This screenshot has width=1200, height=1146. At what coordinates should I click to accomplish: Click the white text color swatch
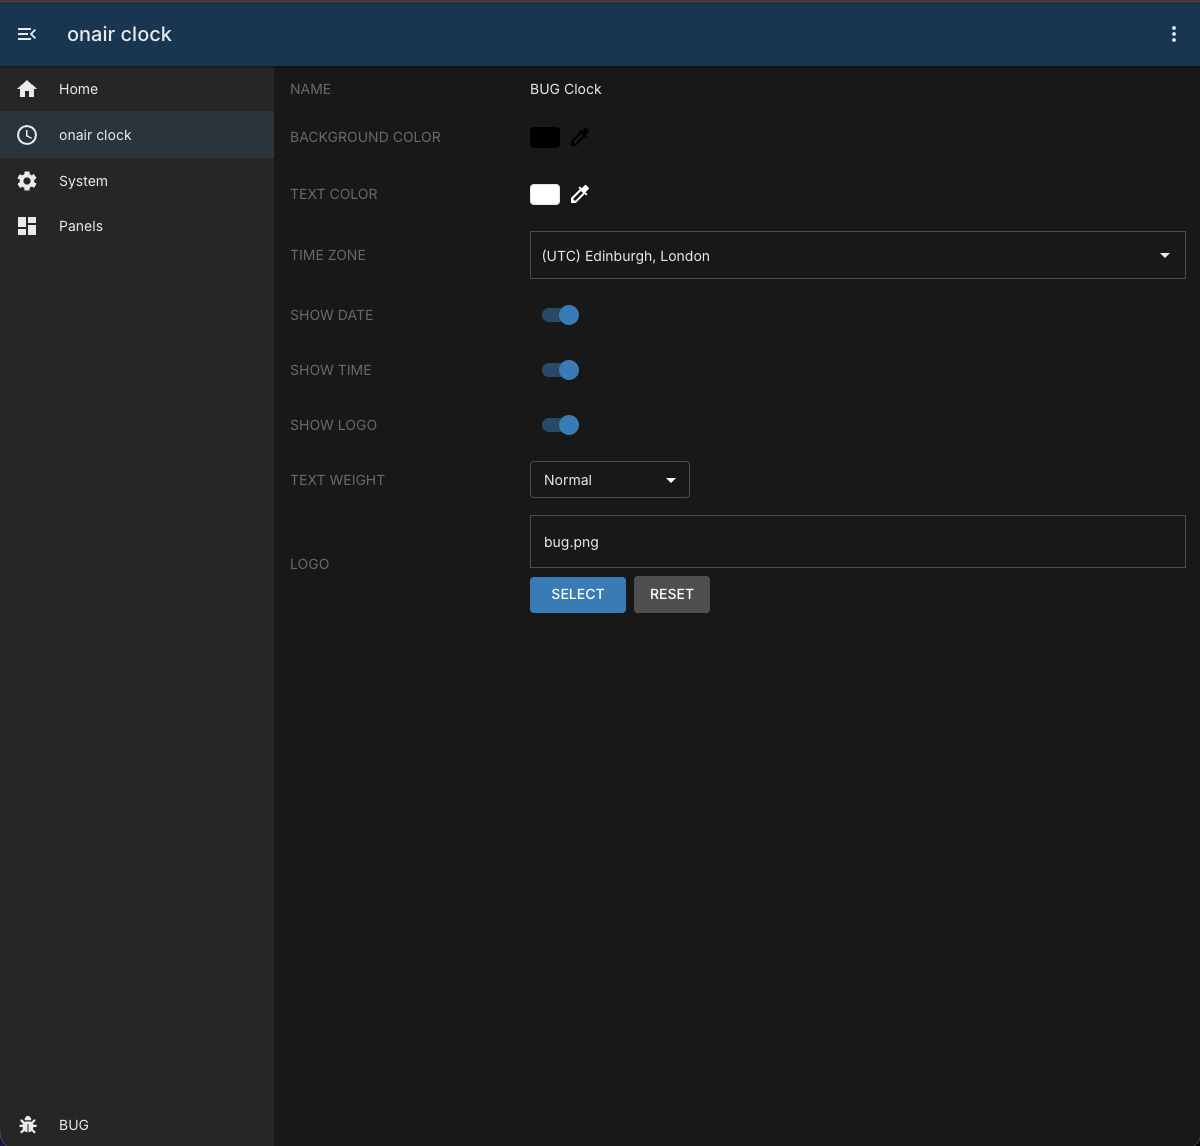[545, 194]
